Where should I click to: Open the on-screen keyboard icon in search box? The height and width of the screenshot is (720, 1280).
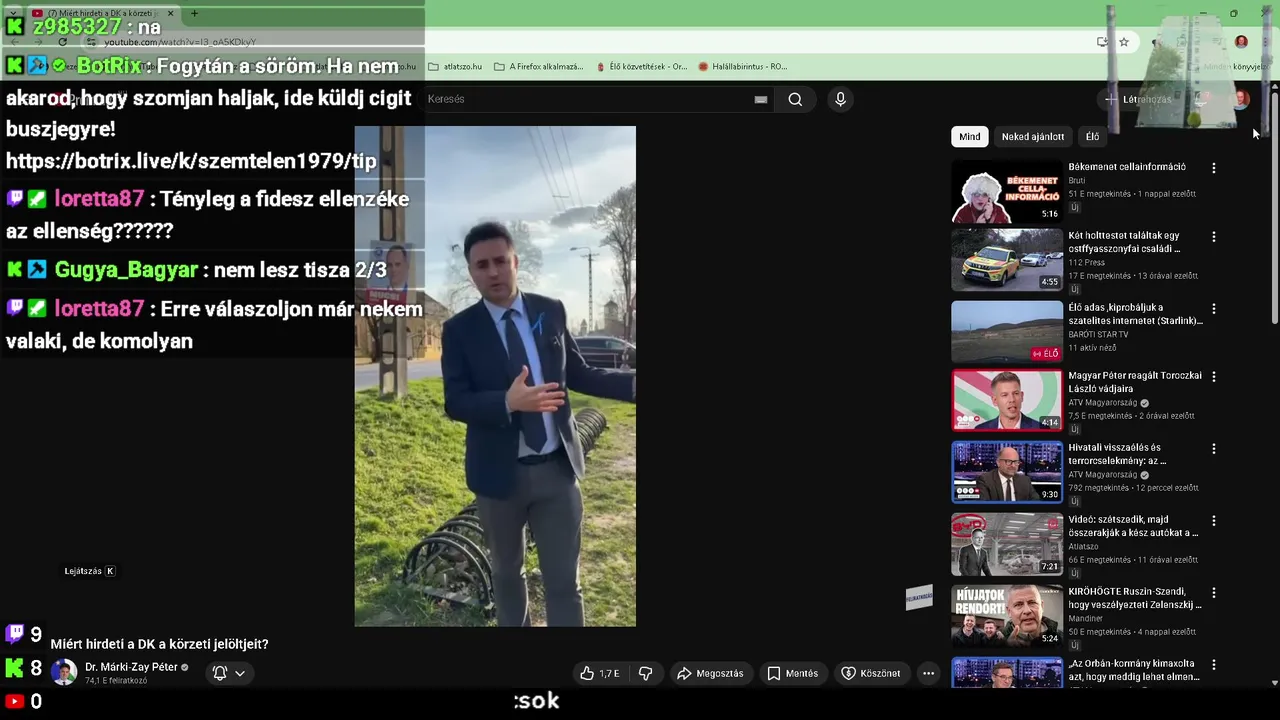pyautogui.click(x=761, y=99)
